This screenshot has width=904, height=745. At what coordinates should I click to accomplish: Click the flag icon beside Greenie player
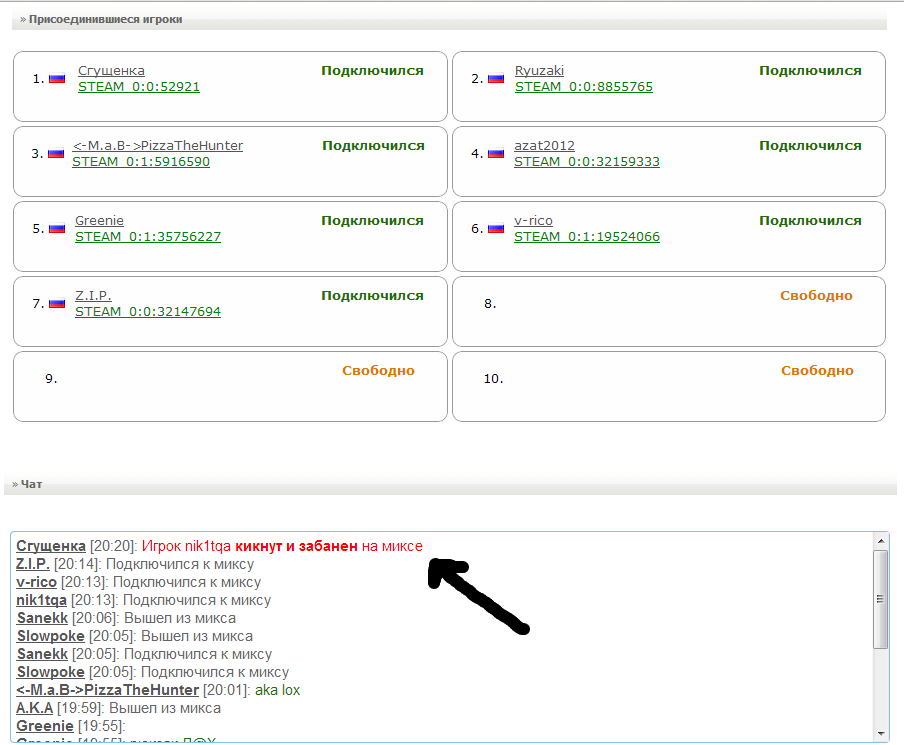coord(57,228)
